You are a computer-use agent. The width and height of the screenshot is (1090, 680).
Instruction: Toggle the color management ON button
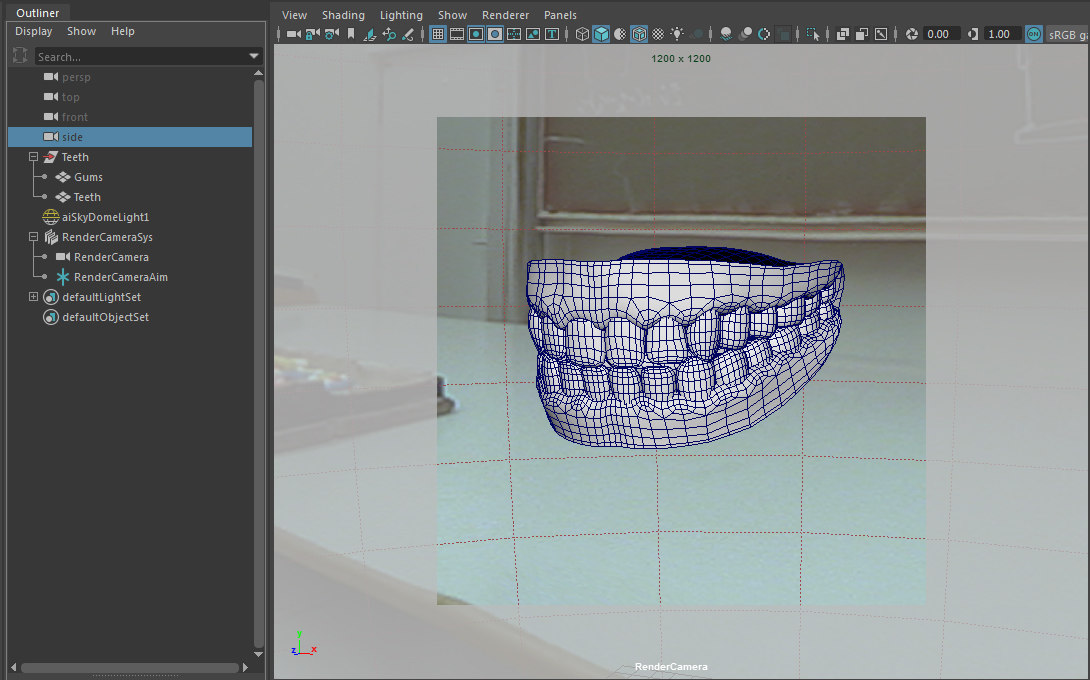coord(1033,34)
